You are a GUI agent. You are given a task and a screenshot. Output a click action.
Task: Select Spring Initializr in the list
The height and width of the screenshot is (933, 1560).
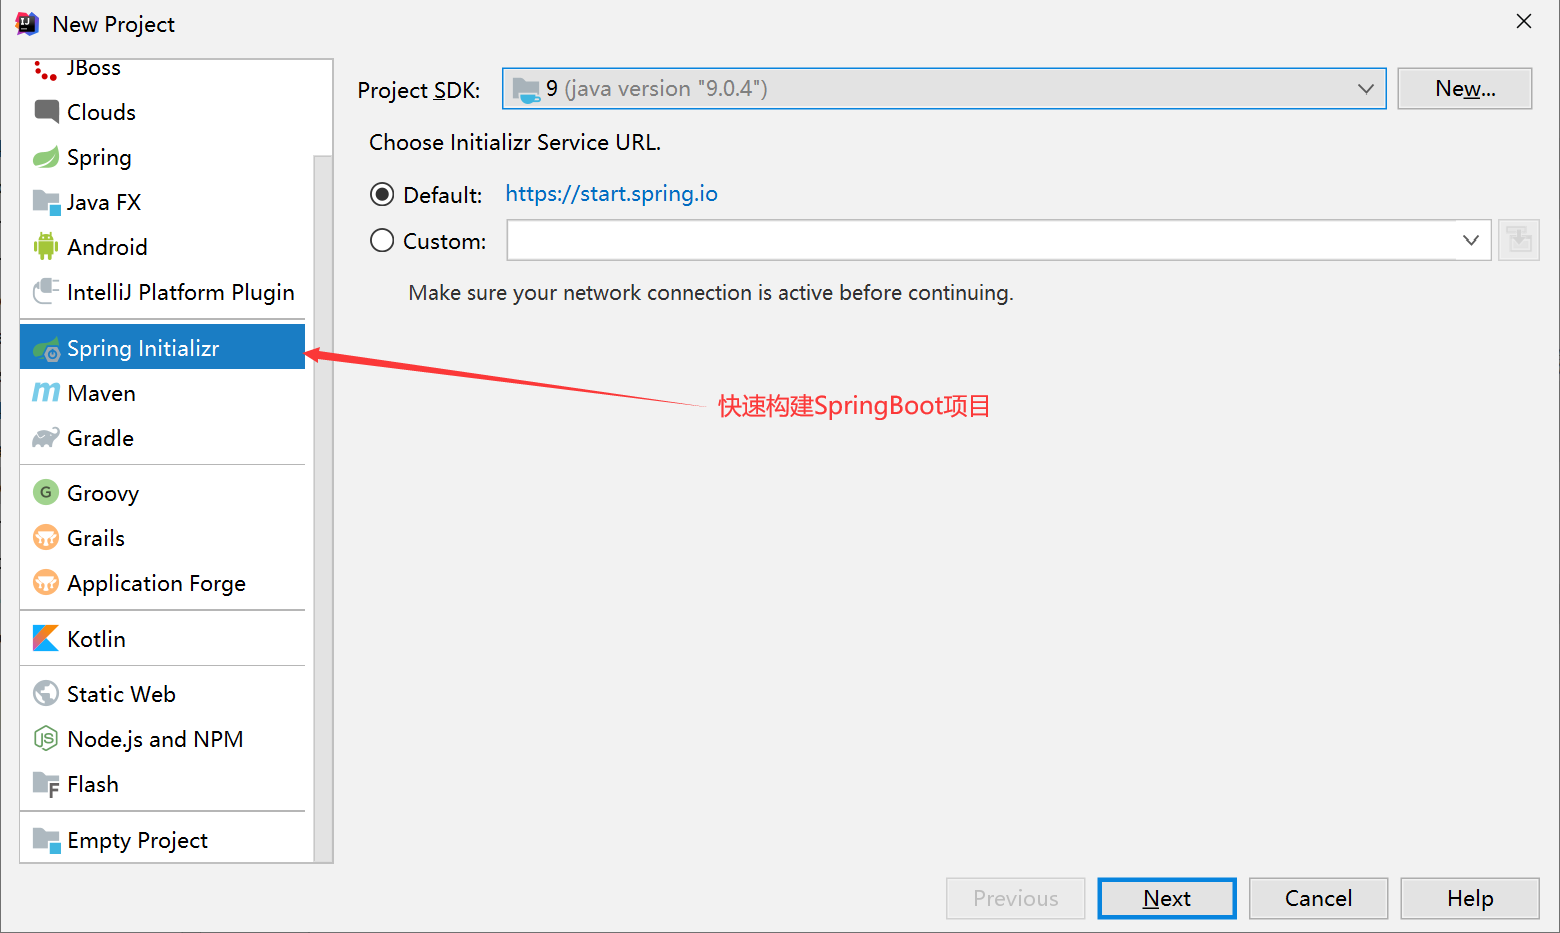point(162,347)
